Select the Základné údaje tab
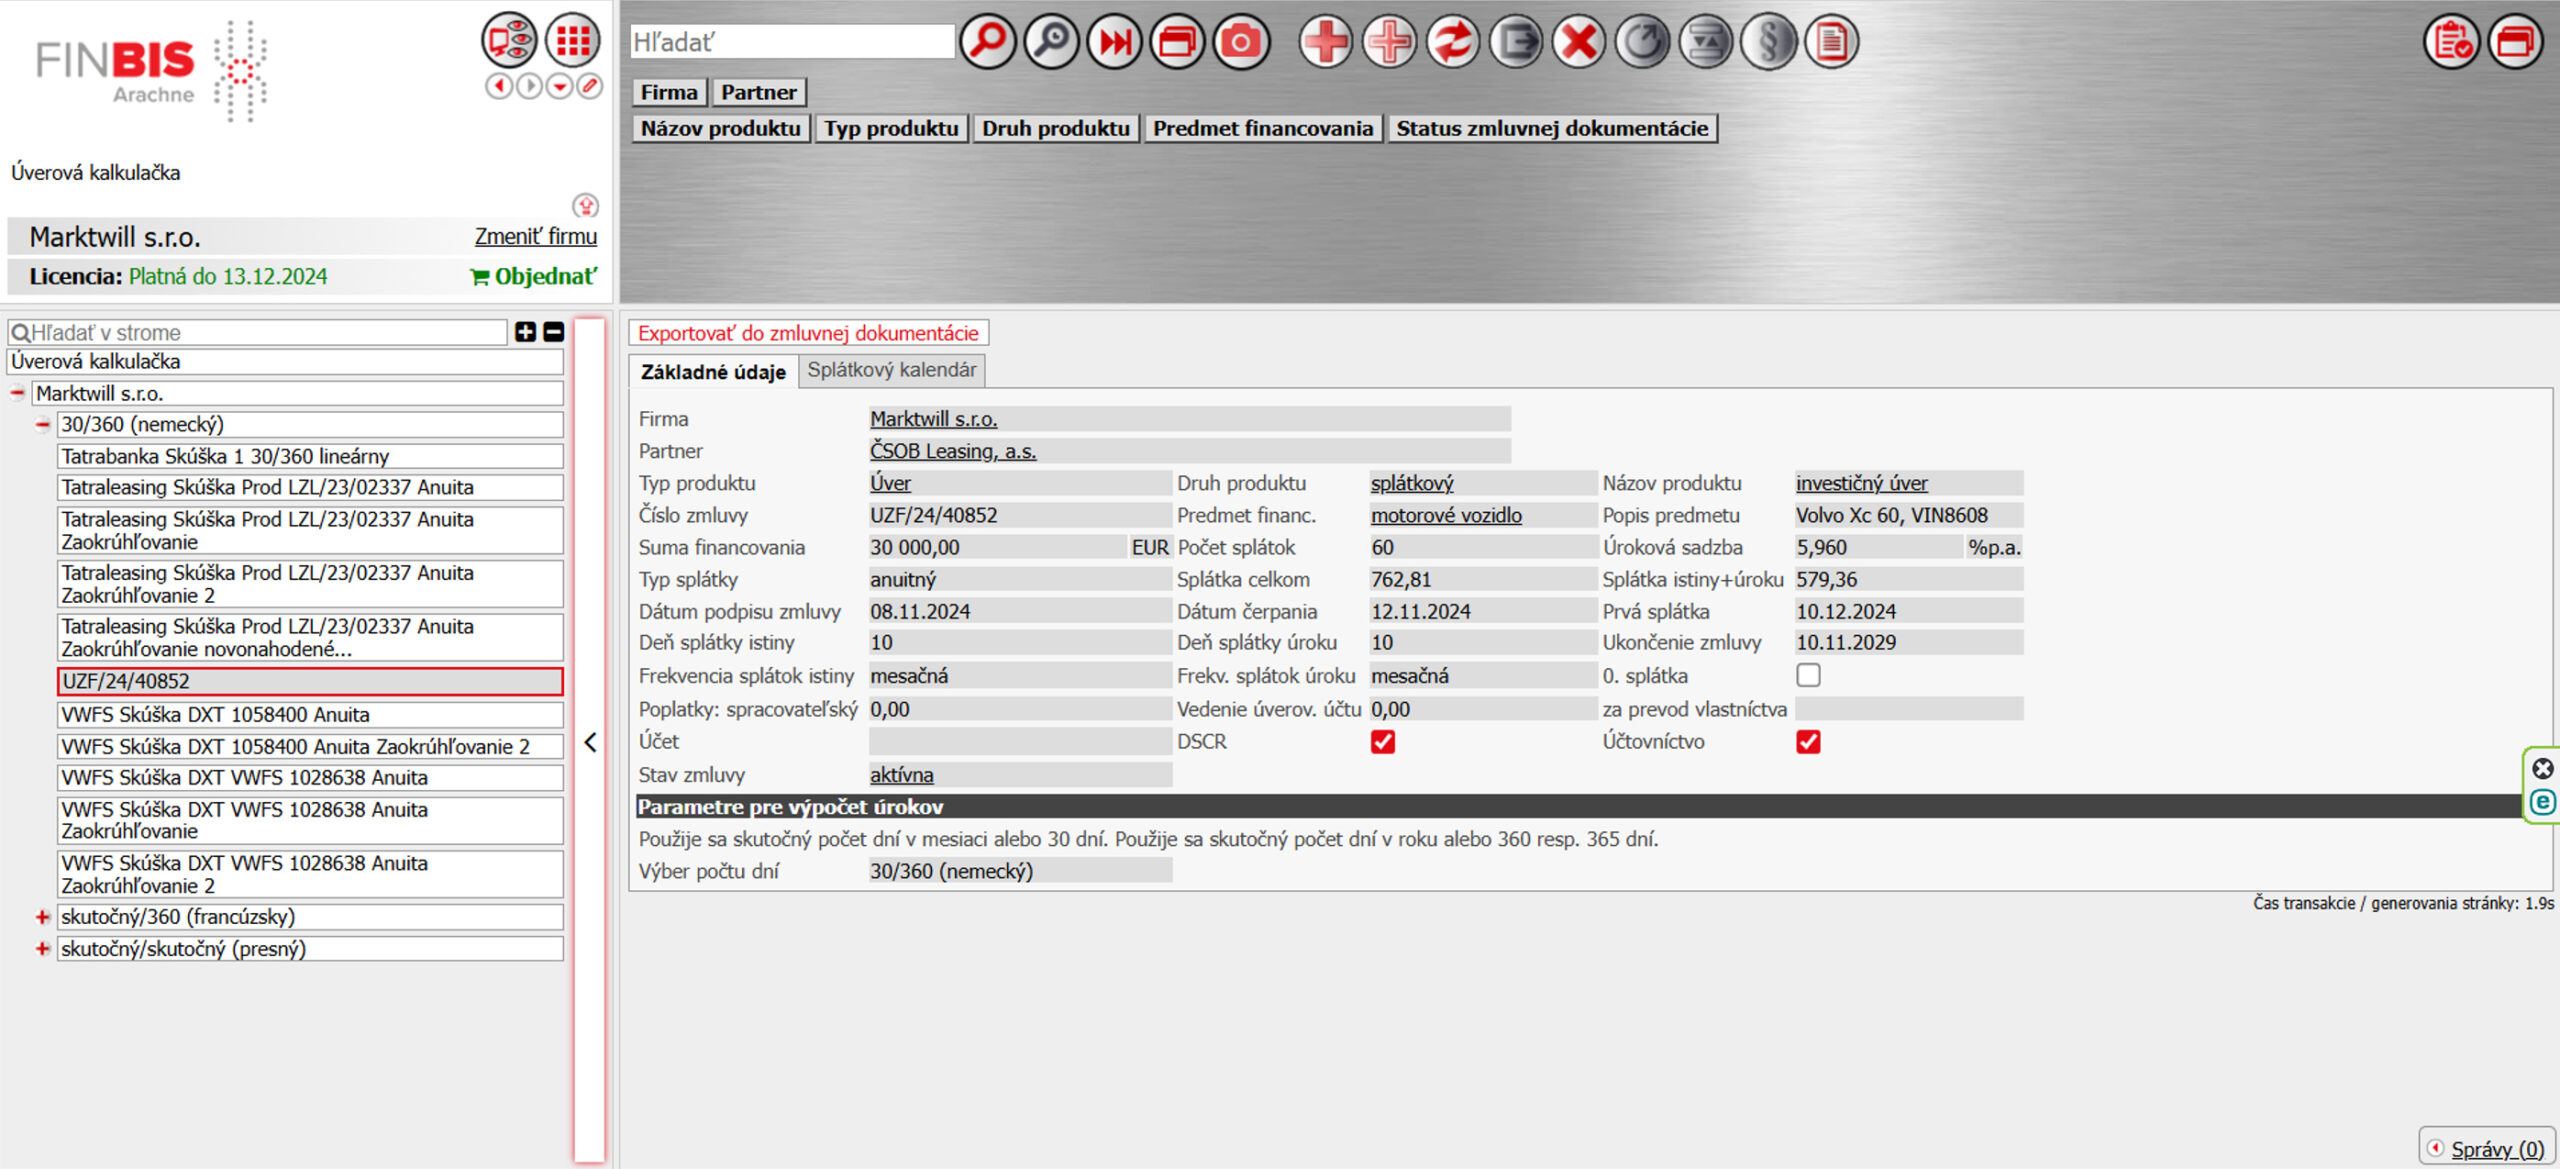The image size is (2560, 1169). click(x=713, y=372)
